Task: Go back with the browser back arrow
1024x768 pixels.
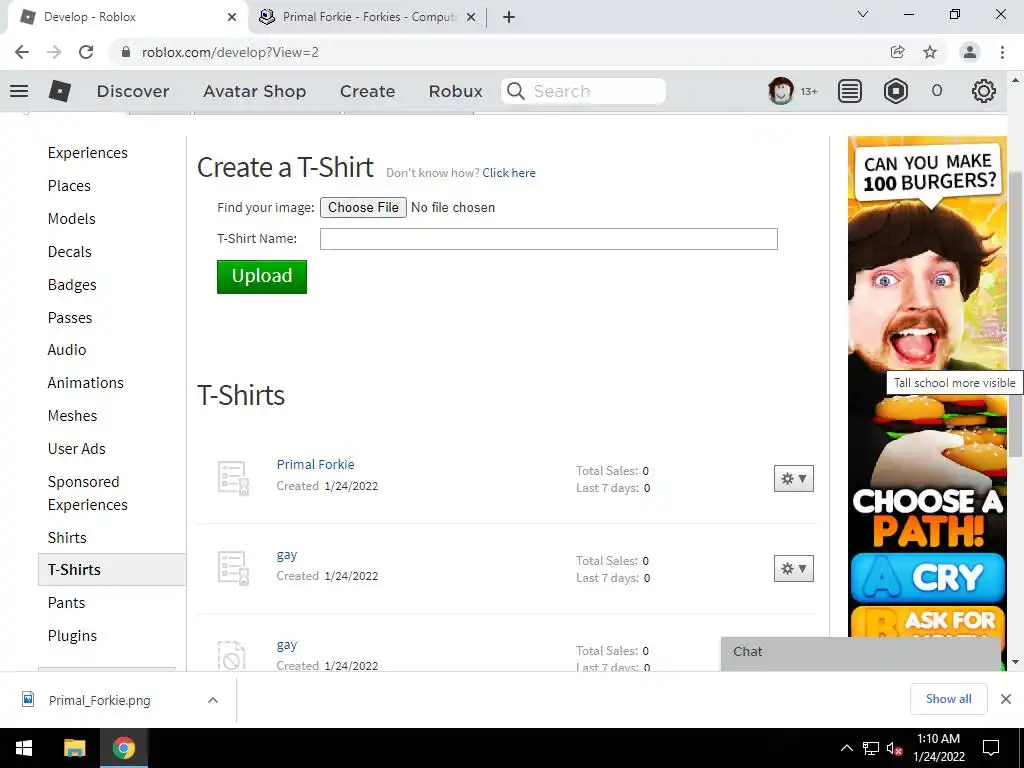Action: (22, 52)
